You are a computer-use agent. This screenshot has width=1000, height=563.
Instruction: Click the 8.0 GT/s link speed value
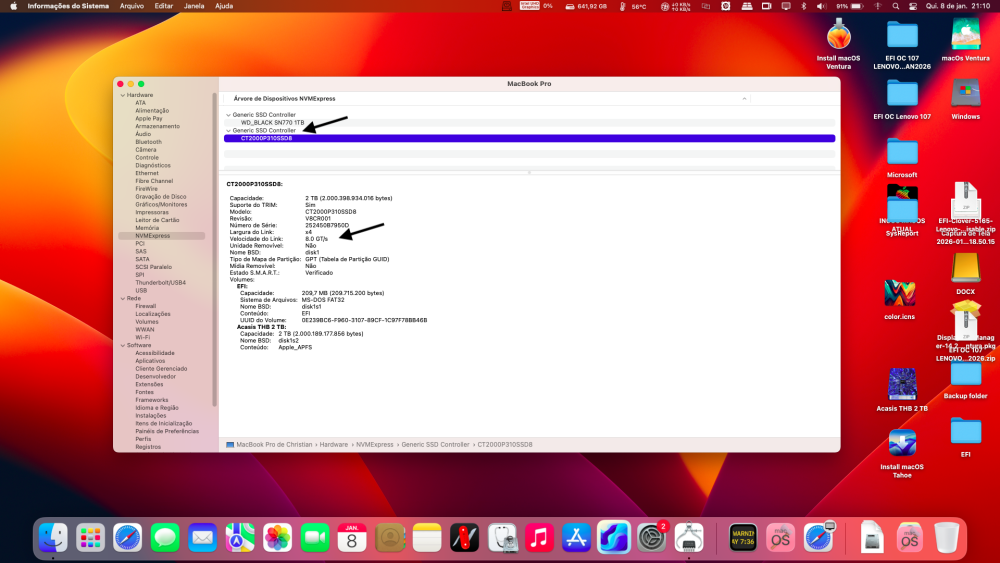(316, 239)
